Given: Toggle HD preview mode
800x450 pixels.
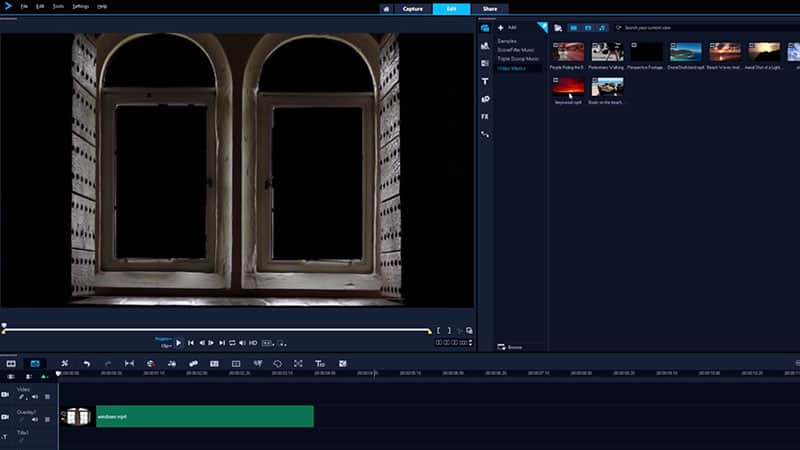Looking at the screenshot, I should pyautogui.click(x=253, y=343).
